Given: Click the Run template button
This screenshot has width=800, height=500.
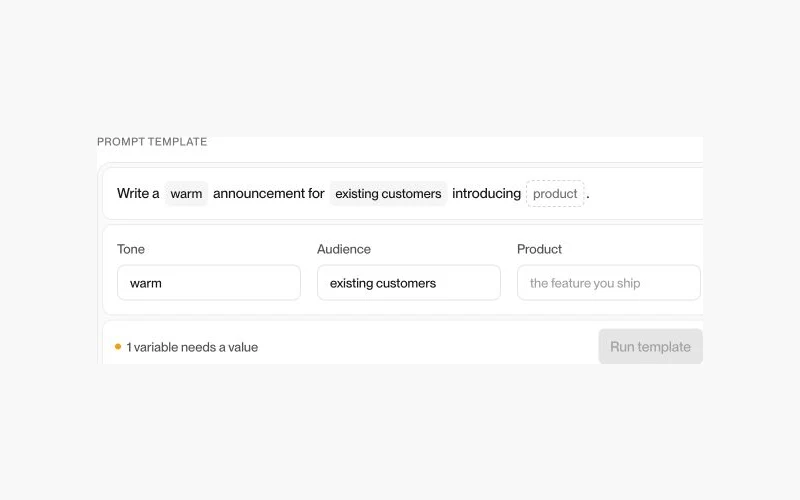Looking at the screenshot, I should [x=651, y=347].
